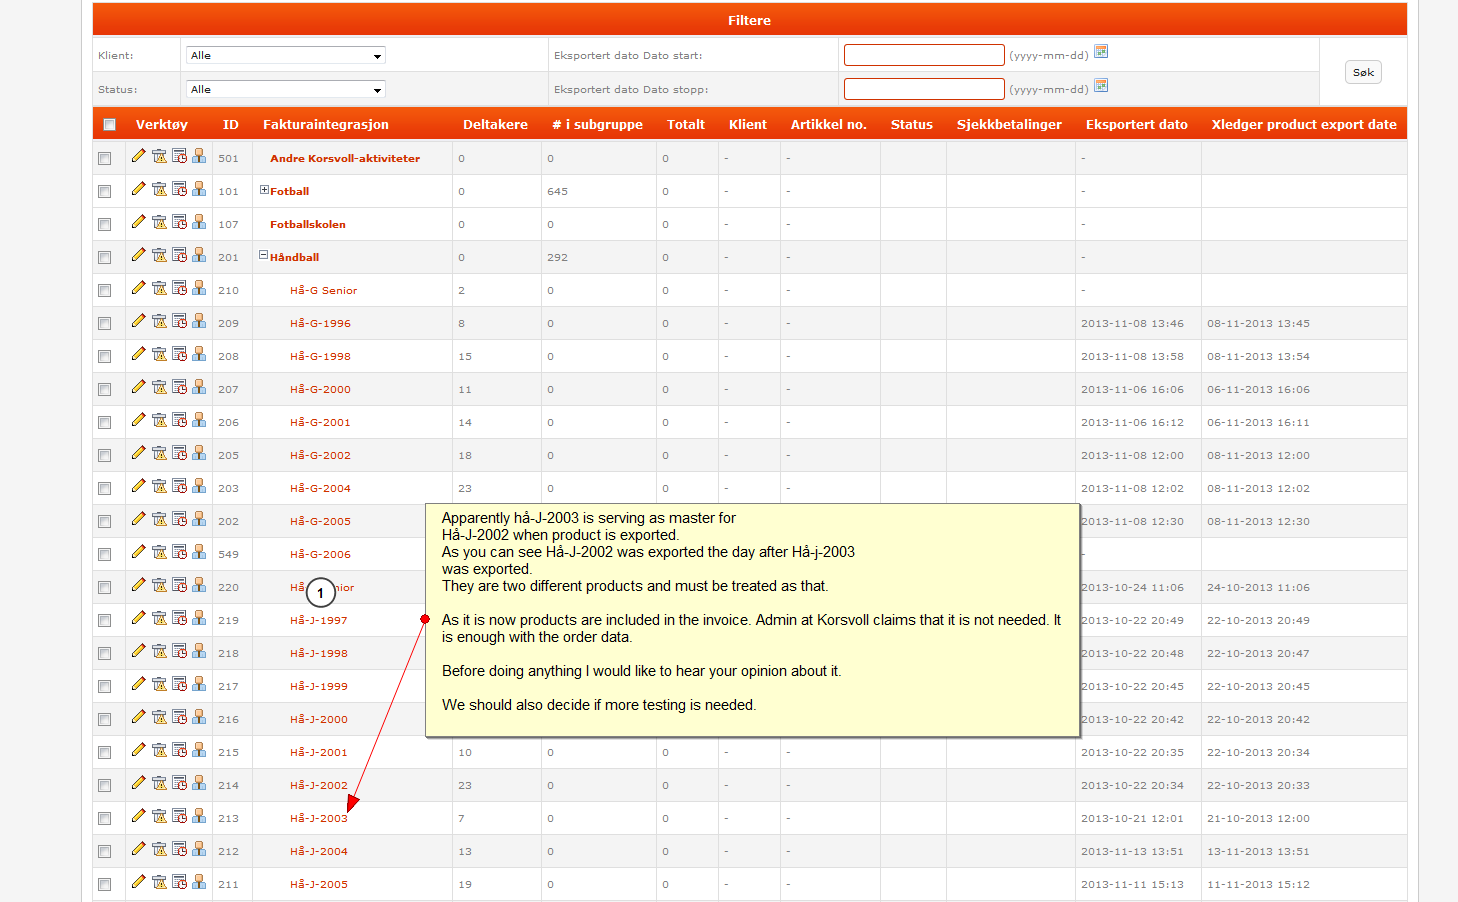Screen dimensions: 1458x902
Task: Click the trash icon in Hå-G-2002 row
Action: point(159,453)
